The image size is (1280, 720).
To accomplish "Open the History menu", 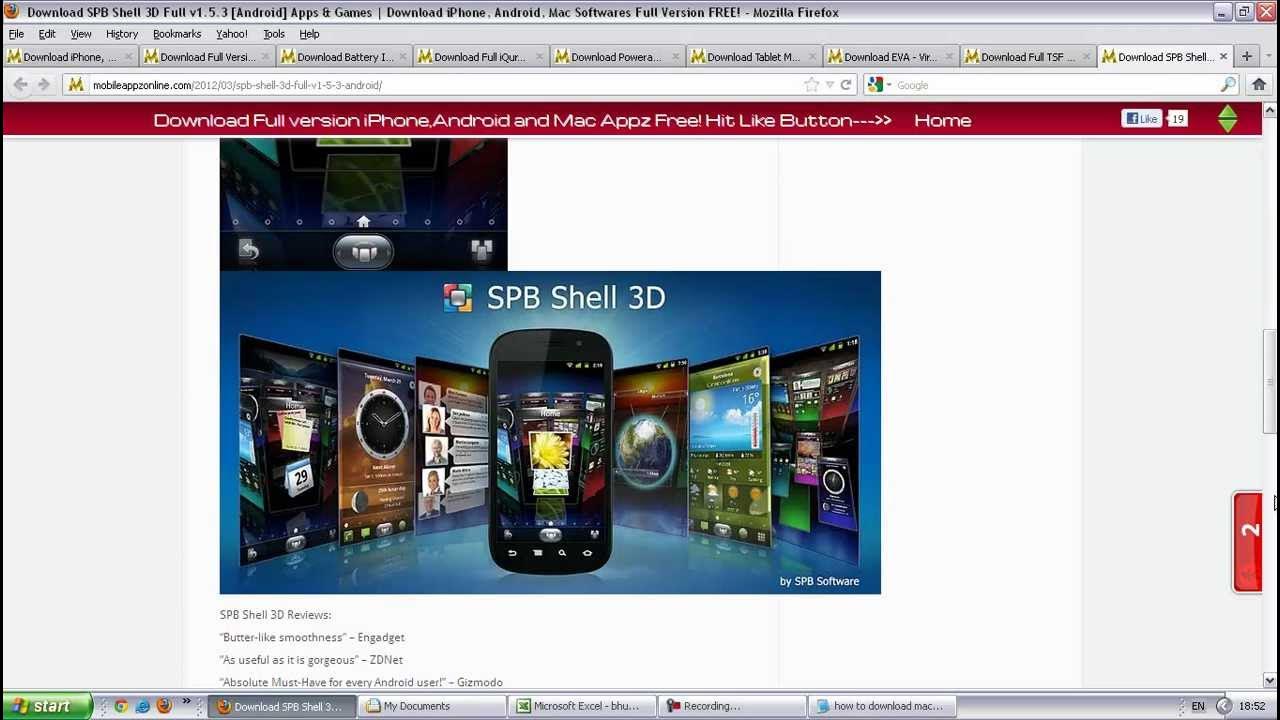I will pos(122,34).
